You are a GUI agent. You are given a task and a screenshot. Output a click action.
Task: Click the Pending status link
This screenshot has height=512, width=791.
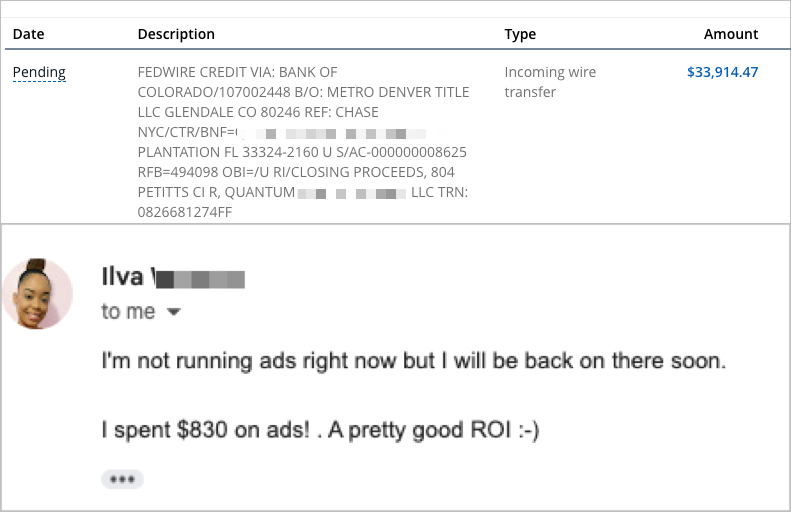(39, 72)
